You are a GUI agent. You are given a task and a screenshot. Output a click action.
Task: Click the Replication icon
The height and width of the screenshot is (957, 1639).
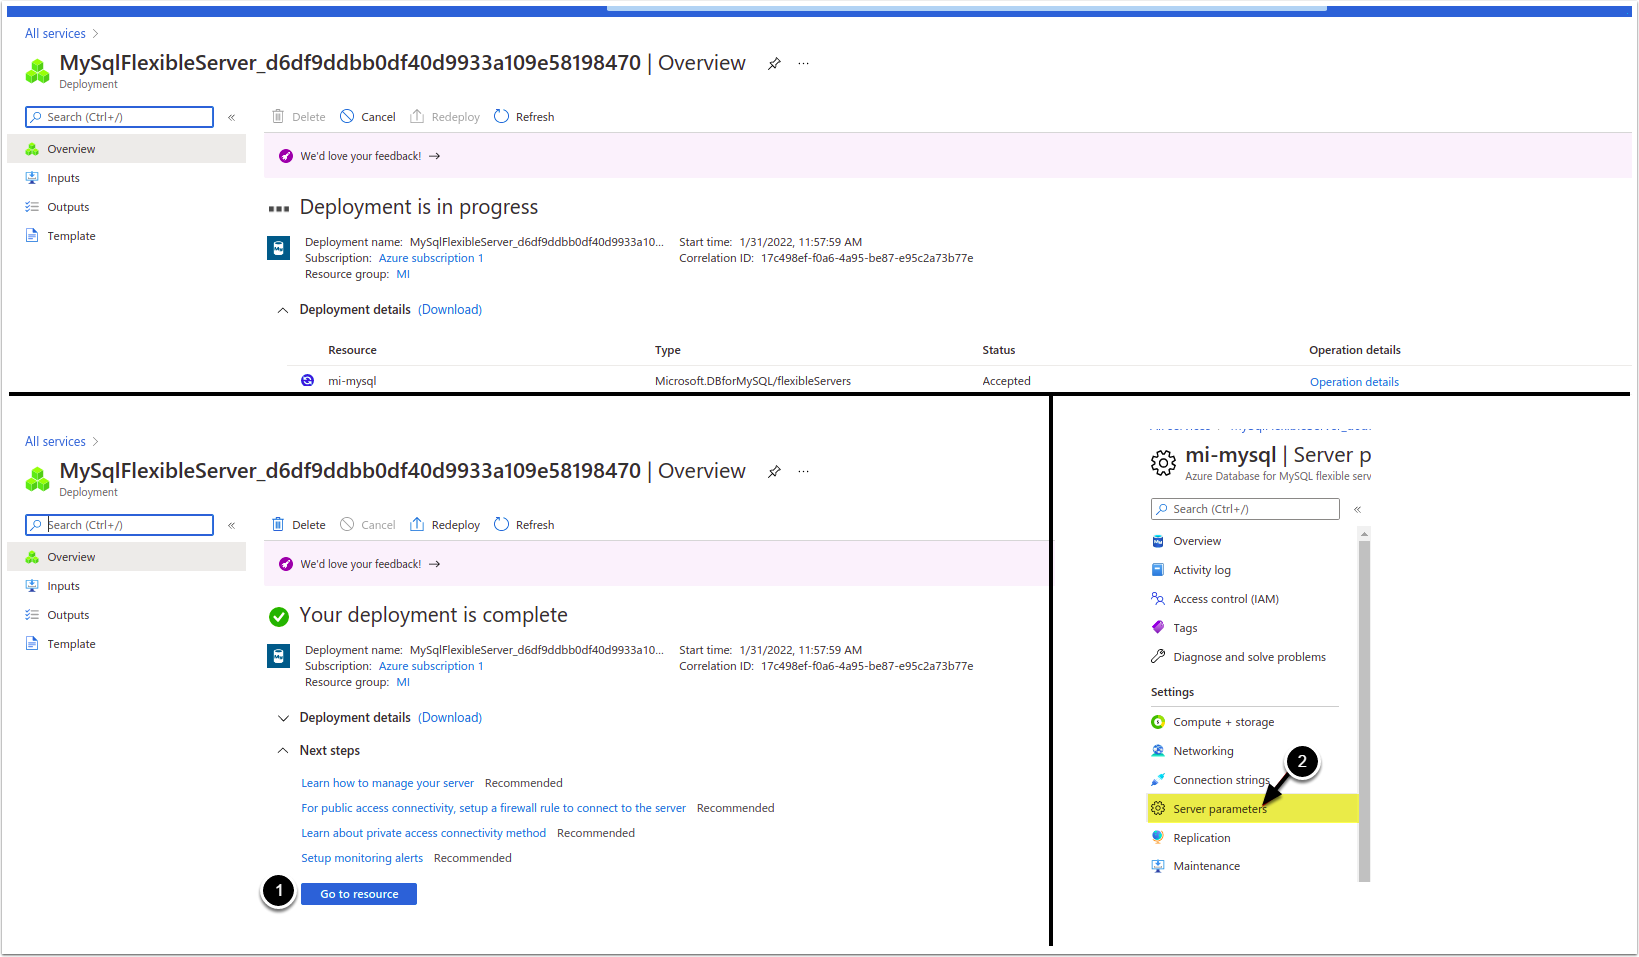[1158, 838]
